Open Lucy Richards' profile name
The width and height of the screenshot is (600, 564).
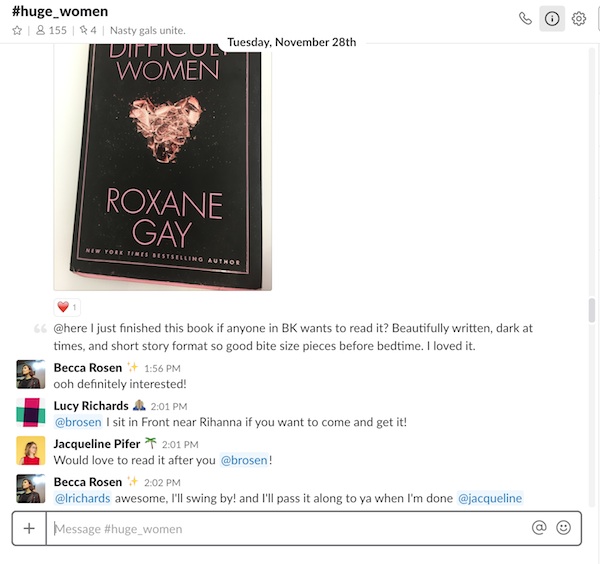(91, 406)
